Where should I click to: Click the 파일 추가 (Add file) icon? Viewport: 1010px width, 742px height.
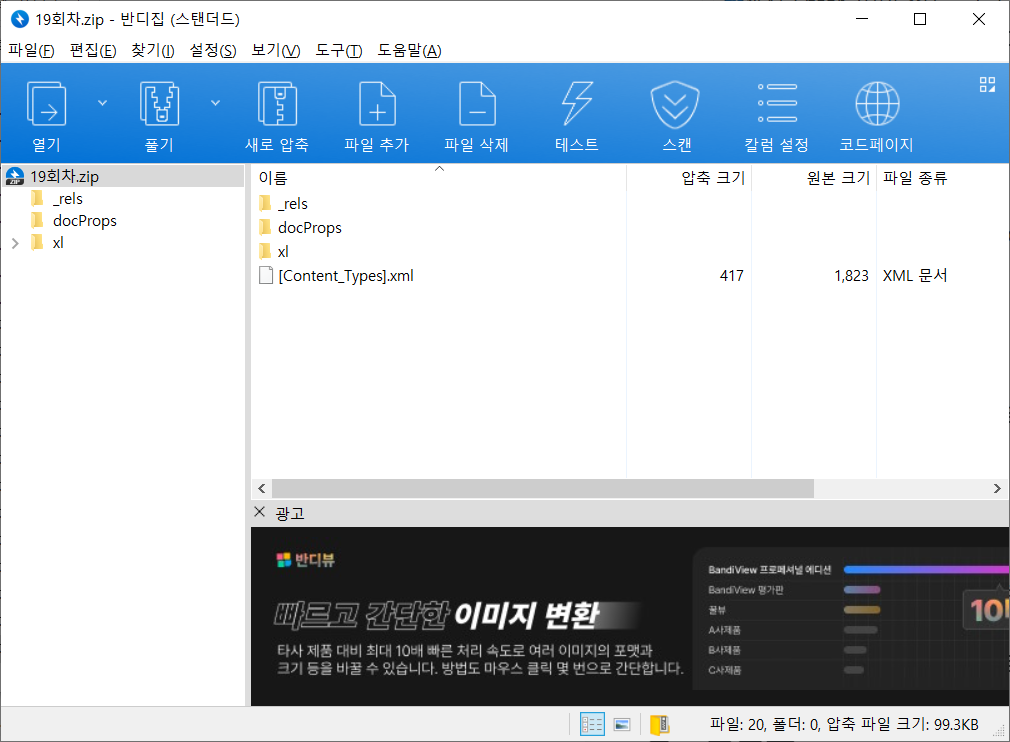(x=377, y=104)
